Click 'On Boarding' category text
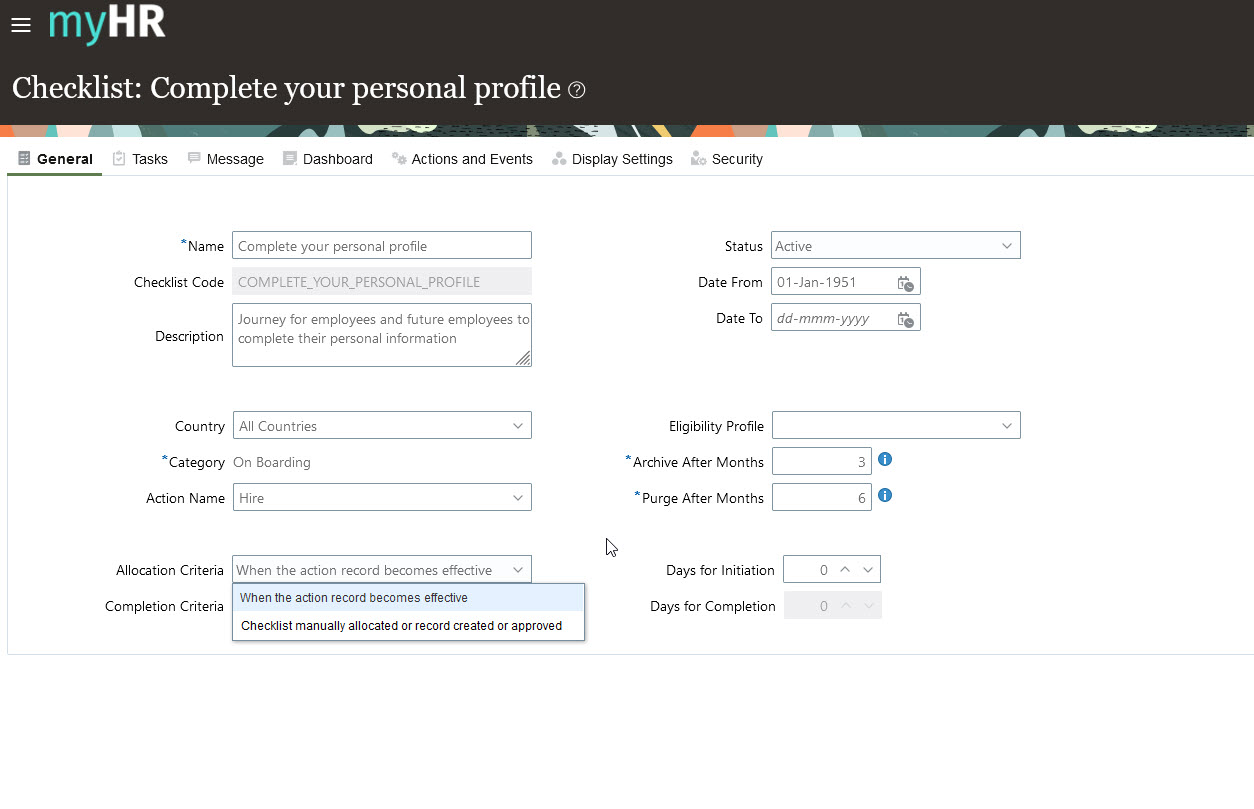1254x809 pixels. pos(272,462)
